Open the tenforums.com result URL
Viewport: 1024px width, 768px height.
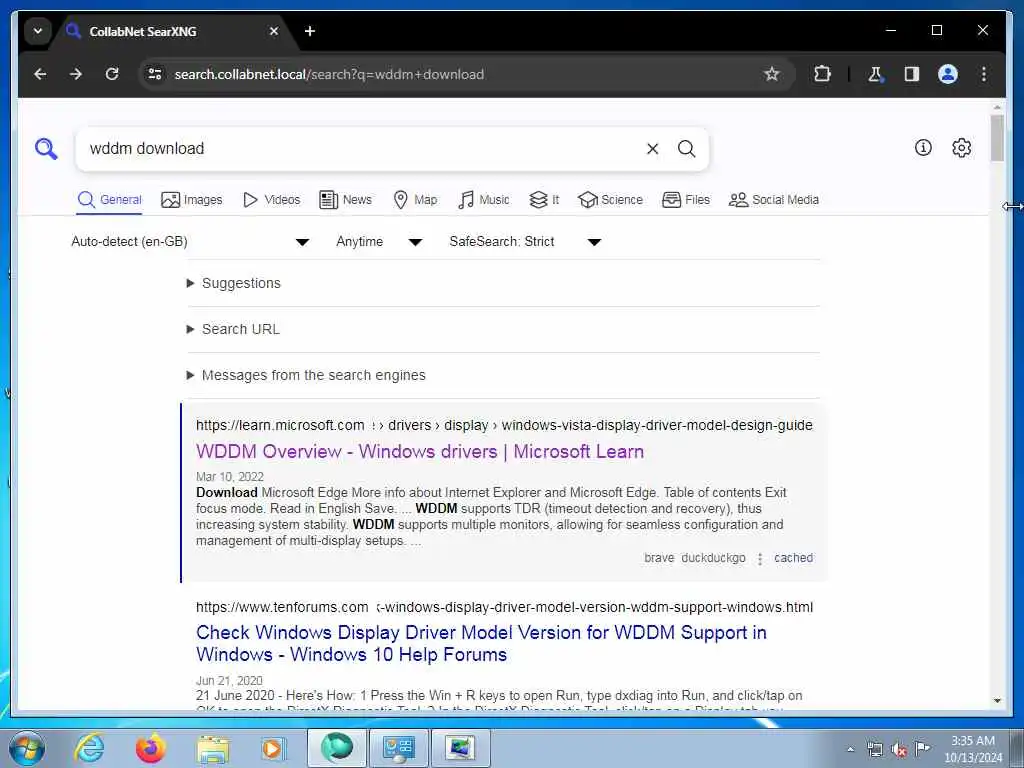[504, 607]
